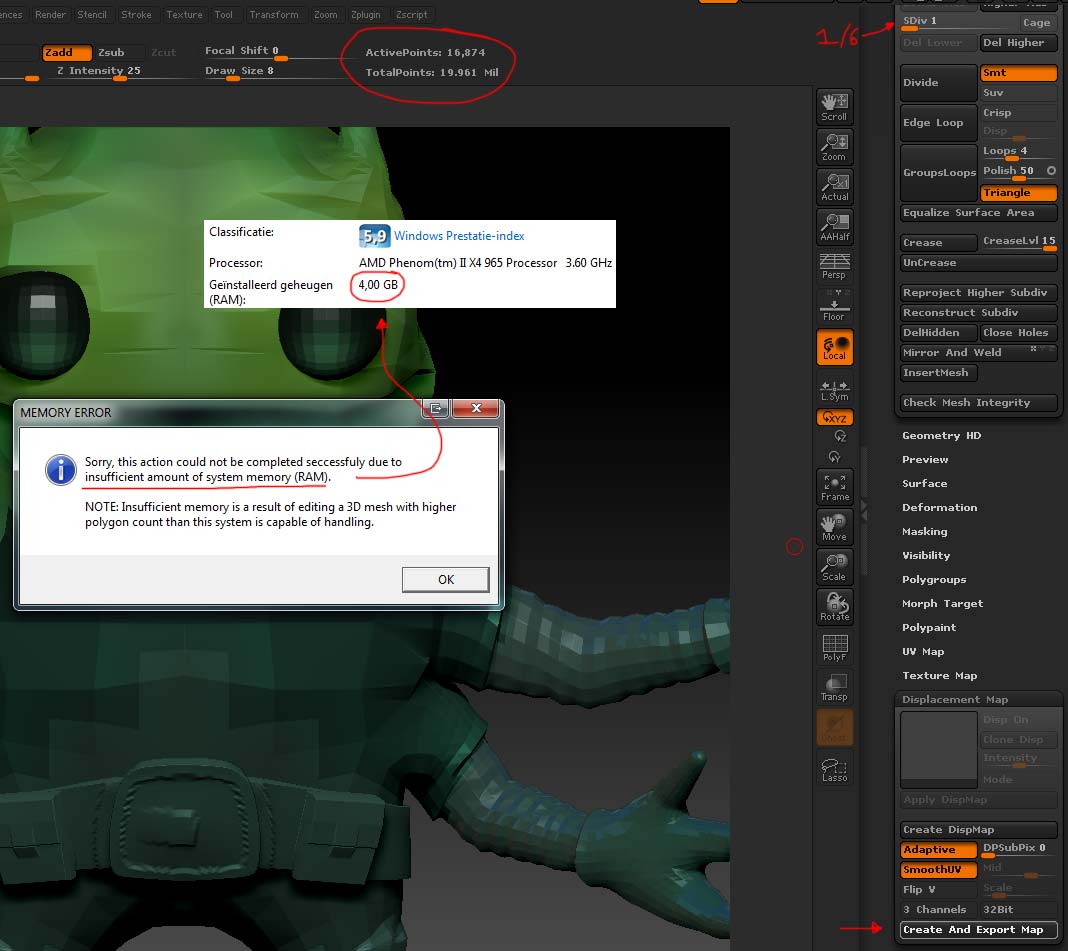
Task: Expand the Deformation panel
Action: point(940,507)
